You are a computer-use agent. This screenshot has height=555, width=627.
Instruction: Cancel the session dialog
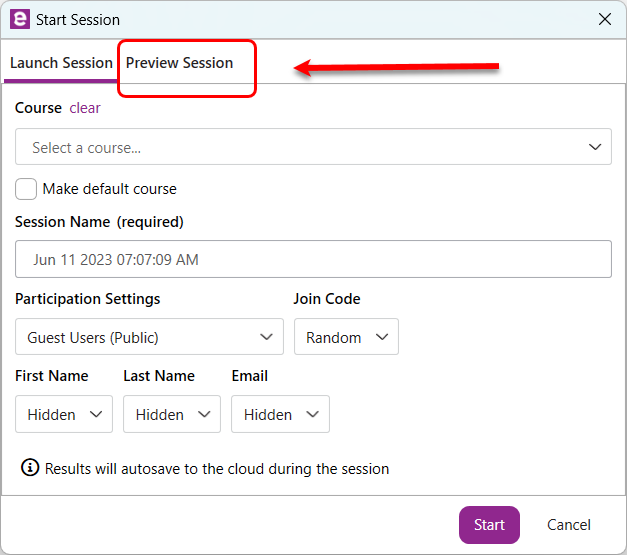click(568, 525)
